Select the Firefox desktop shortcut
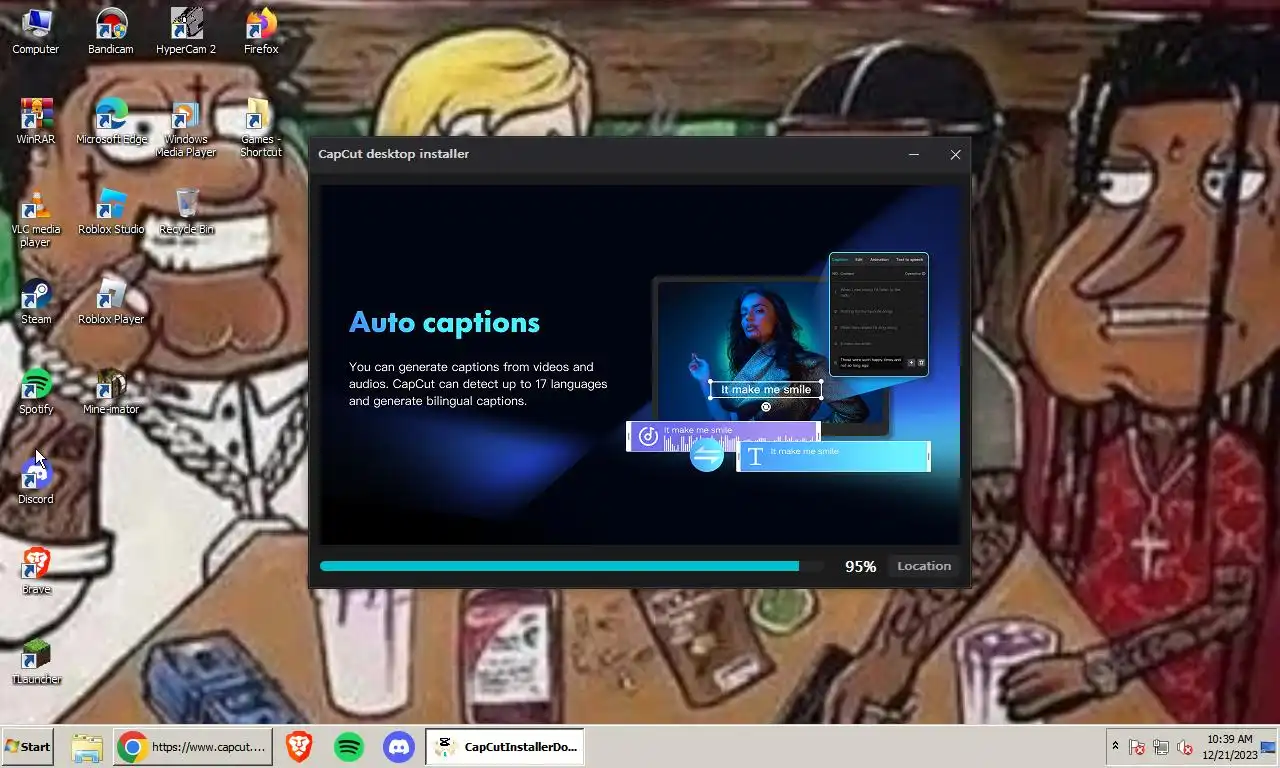Screen dimensions: 1280x768 (x=261, y=31)
